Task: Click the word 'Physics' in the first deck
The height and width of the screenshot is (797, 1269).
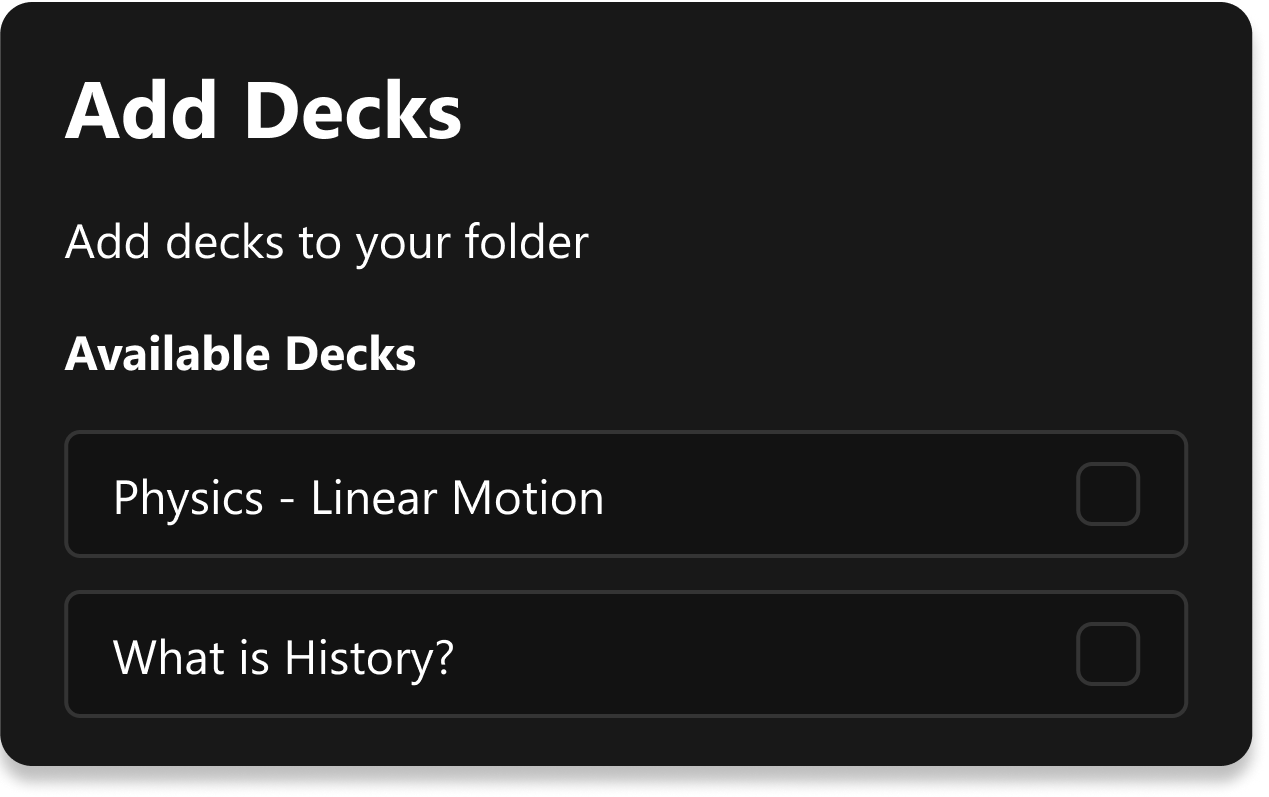Action: coord(188,497)
